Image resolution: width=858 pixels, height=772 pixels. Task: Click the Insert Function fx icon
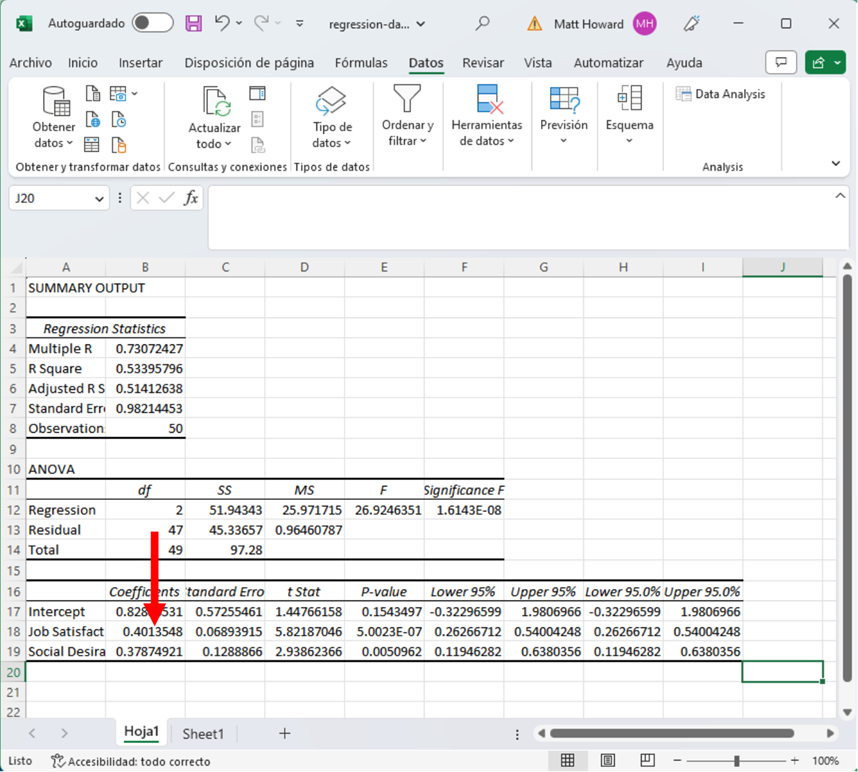pyautogui.click(x=191, y=198)
